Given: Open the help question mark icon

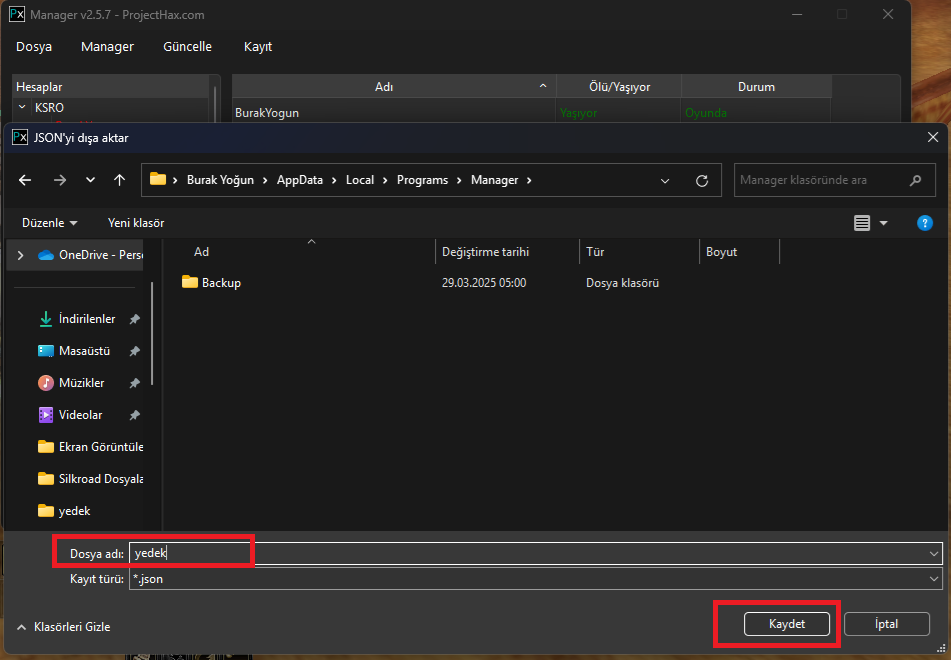Looking at the screenshot, I should click(925, 223).
